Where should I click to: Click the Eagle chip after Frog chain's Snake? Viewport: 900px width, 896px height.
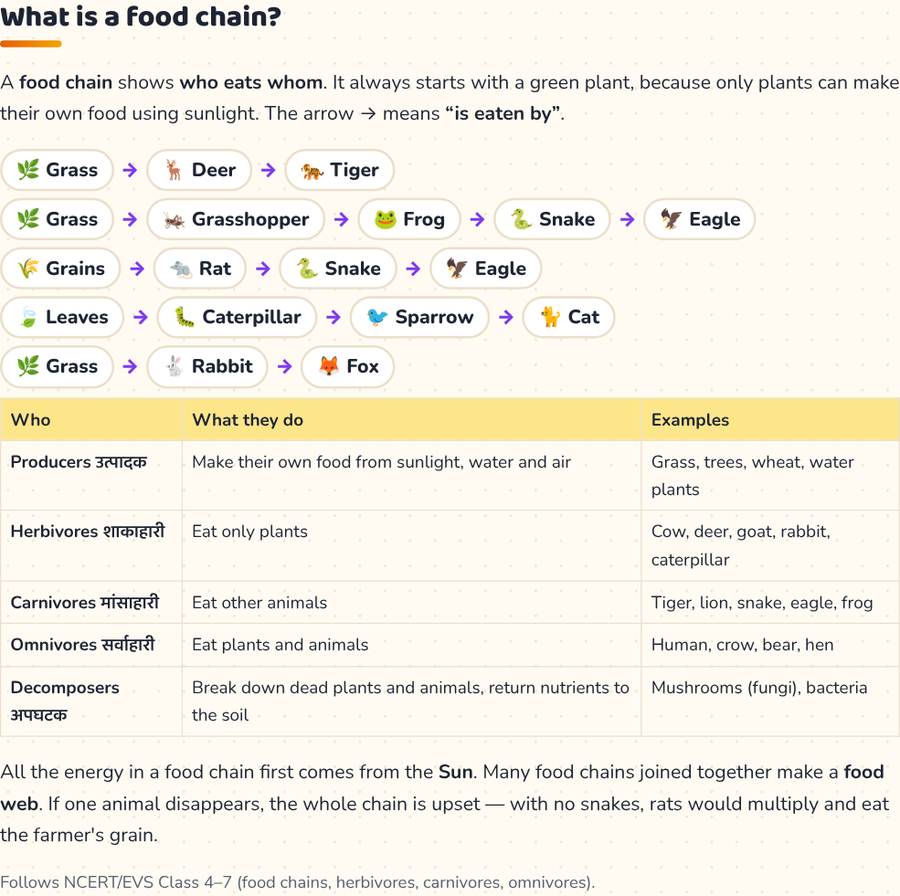(699, 219)
